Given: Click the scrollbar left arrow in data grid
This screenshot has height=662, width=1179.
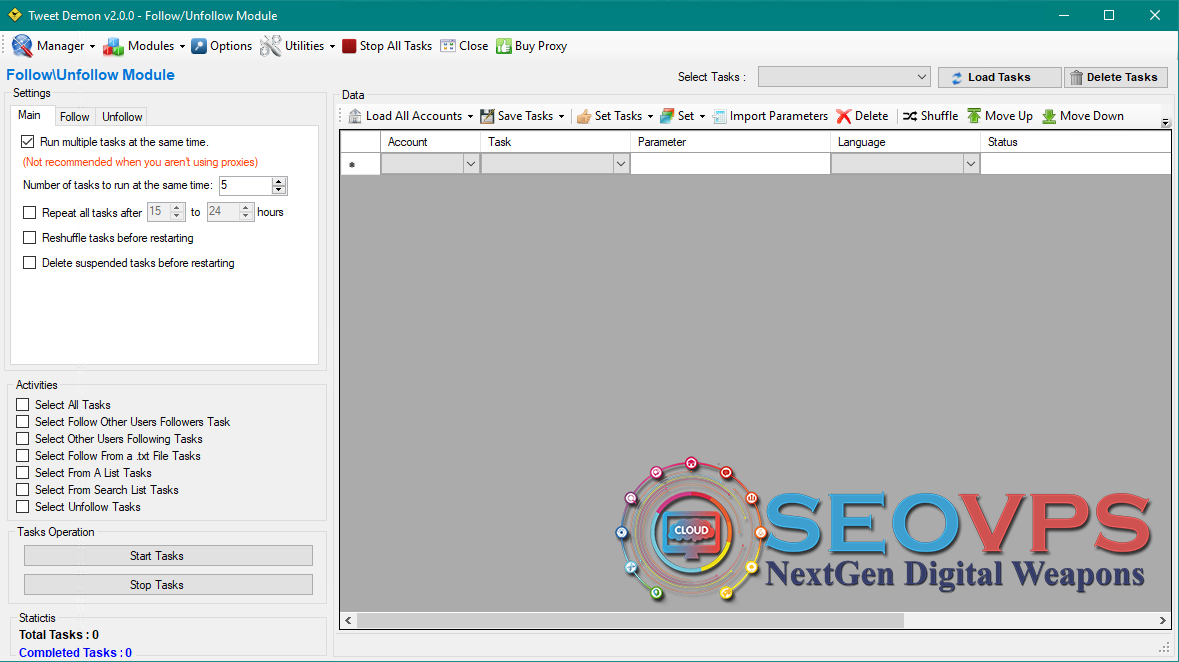Looking at the screenshot, I should [348, 621].
